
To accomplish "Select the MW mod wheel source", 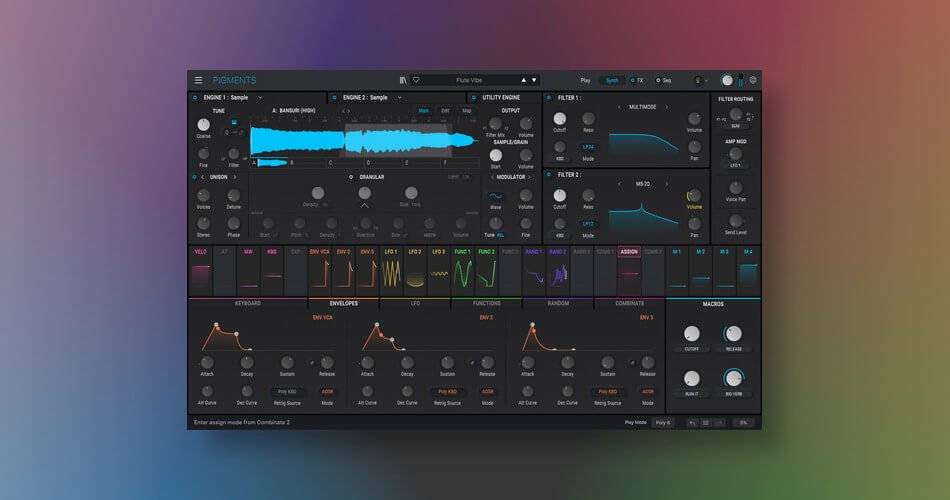I will [248, 271].
